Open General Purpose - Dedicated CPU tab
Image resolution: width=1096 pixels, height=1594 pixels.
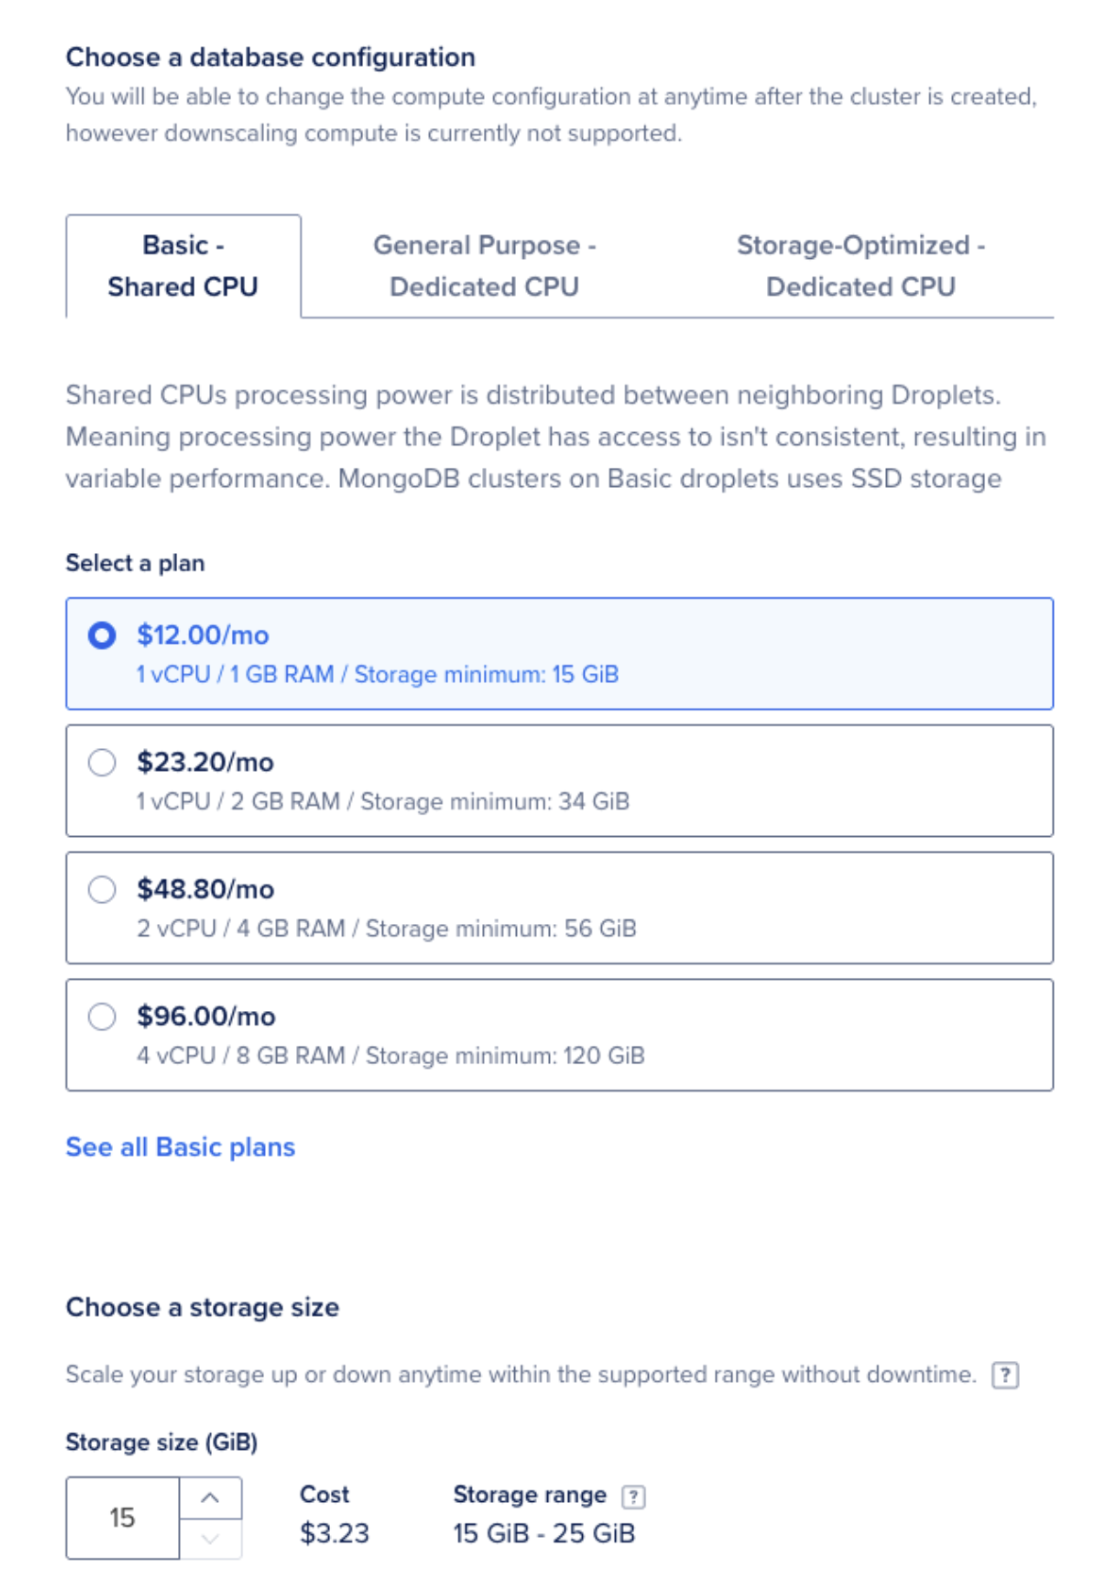[x=484, y=266]
